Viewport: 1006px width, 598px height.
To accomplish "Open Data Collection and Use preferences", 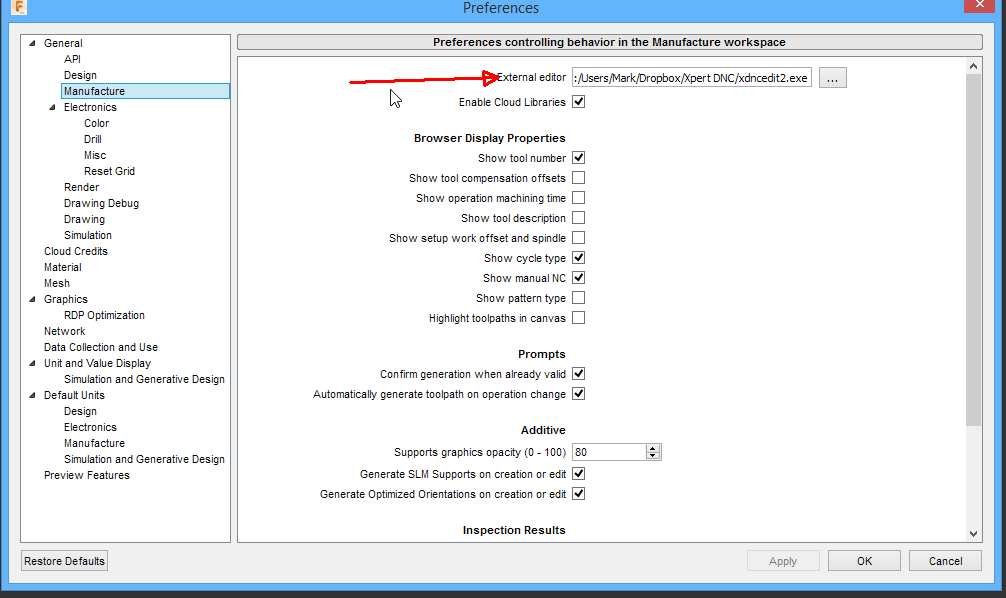I will (x=101, y=347).
